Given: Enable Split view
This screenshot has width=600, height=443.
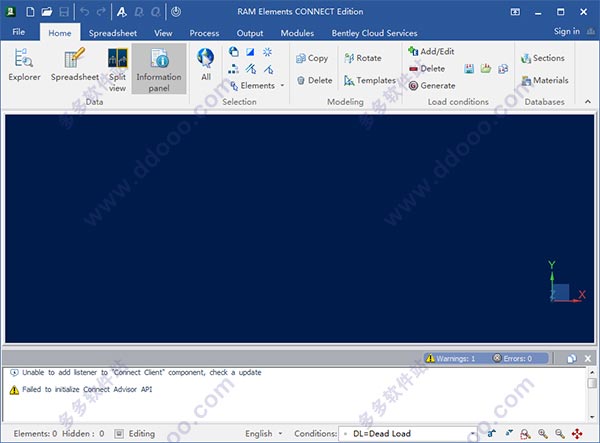Looking at the screenshot, I should [117, 70].
